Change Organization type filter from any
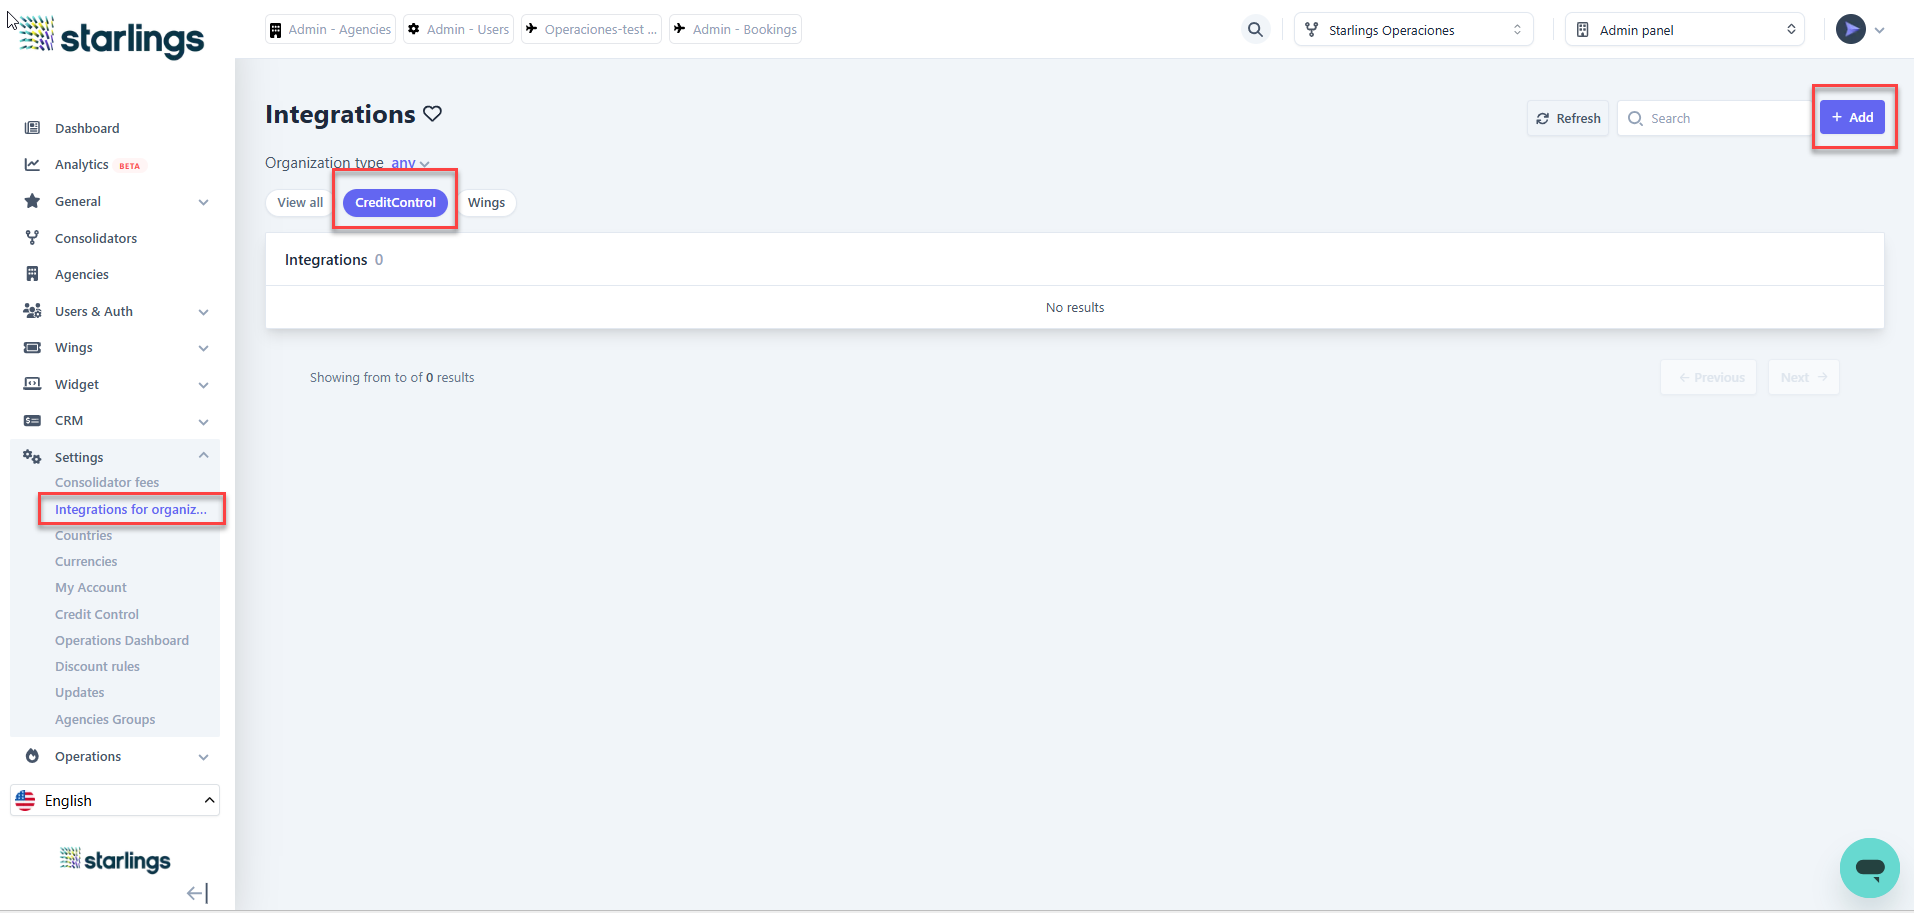This screenshot has width=1914, height=913. point(409,163)
